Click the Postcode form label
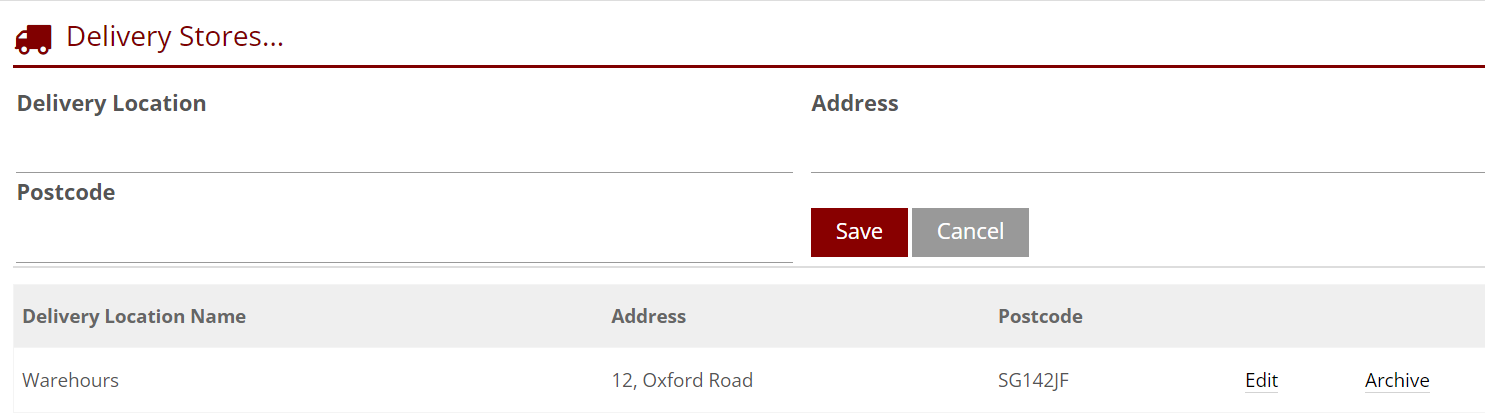 (66, 192)
